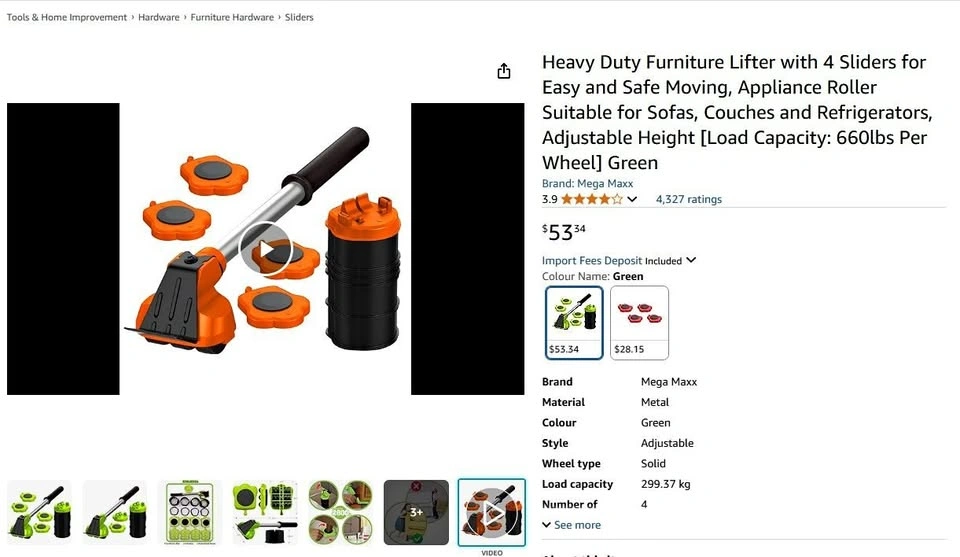Open the Sliders breadcrumb category

299,17
